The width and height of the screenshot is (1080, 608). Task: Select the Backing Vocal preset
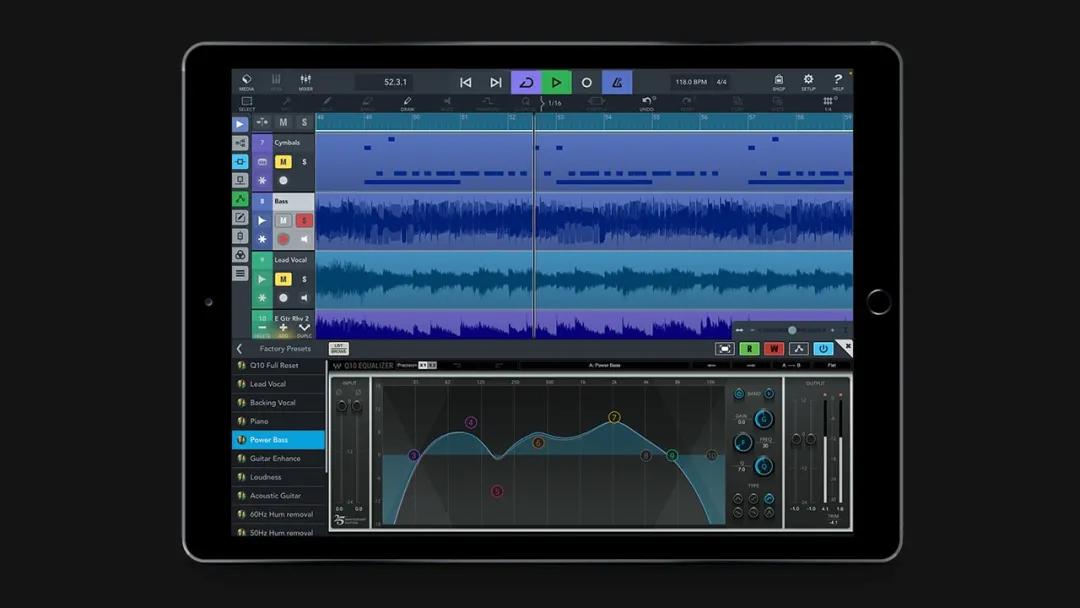pyautogui.click(x=279, y=402)
